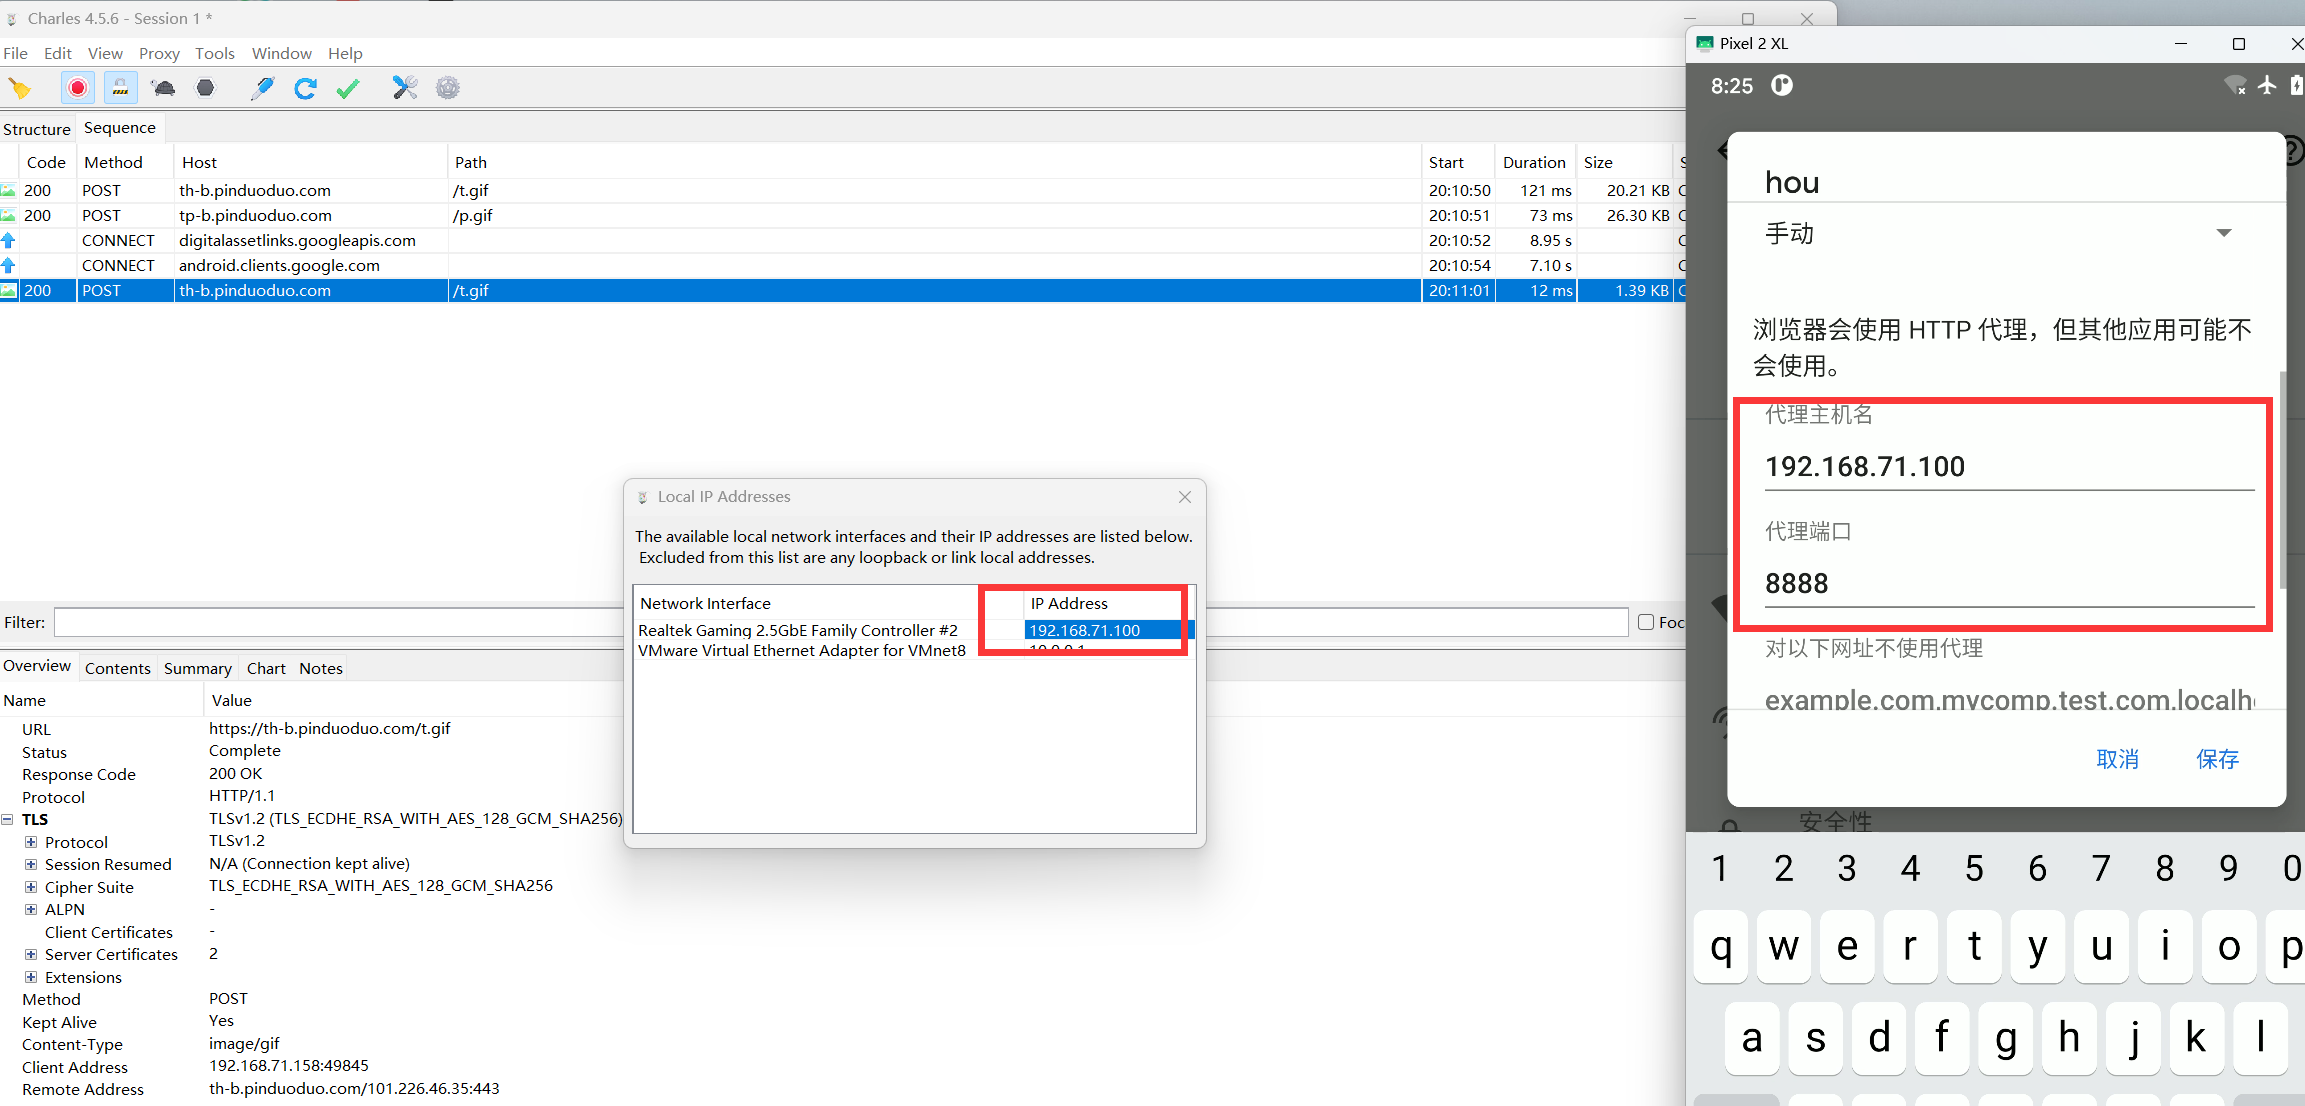Open the Contents tab
This screenshot has height=1106, width=2305.
[x=117, y=668]
